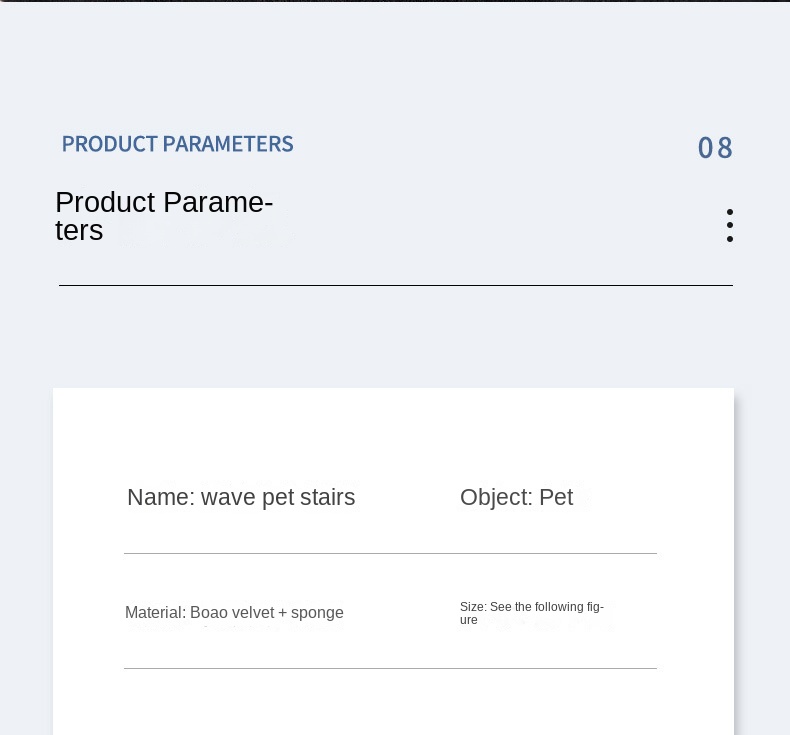Click the divider line below the Name row
This screenshot has width=790, height=735.
390,553
